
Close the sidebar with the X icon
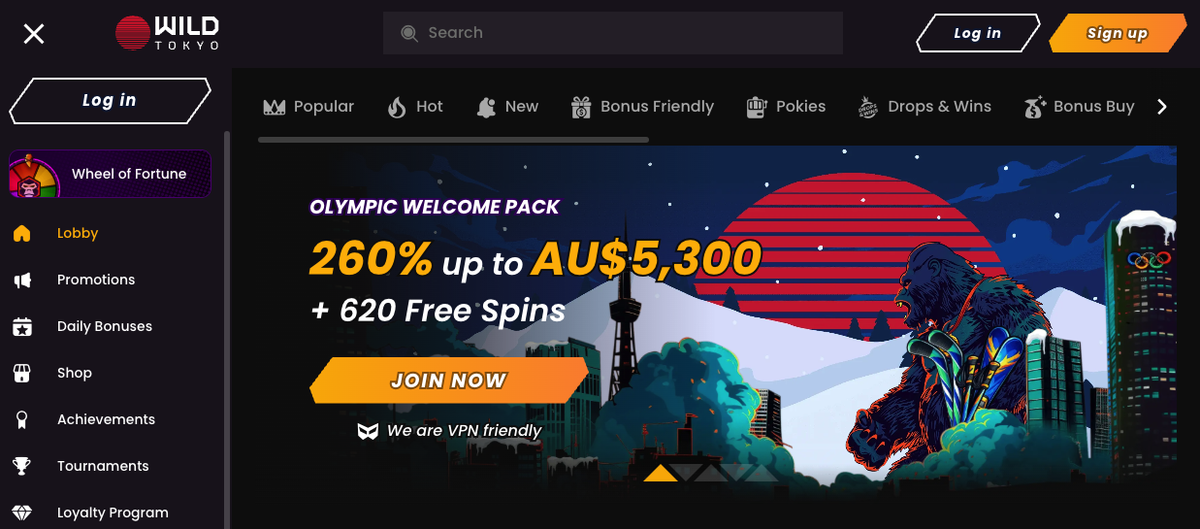click(x=34, y=34)
